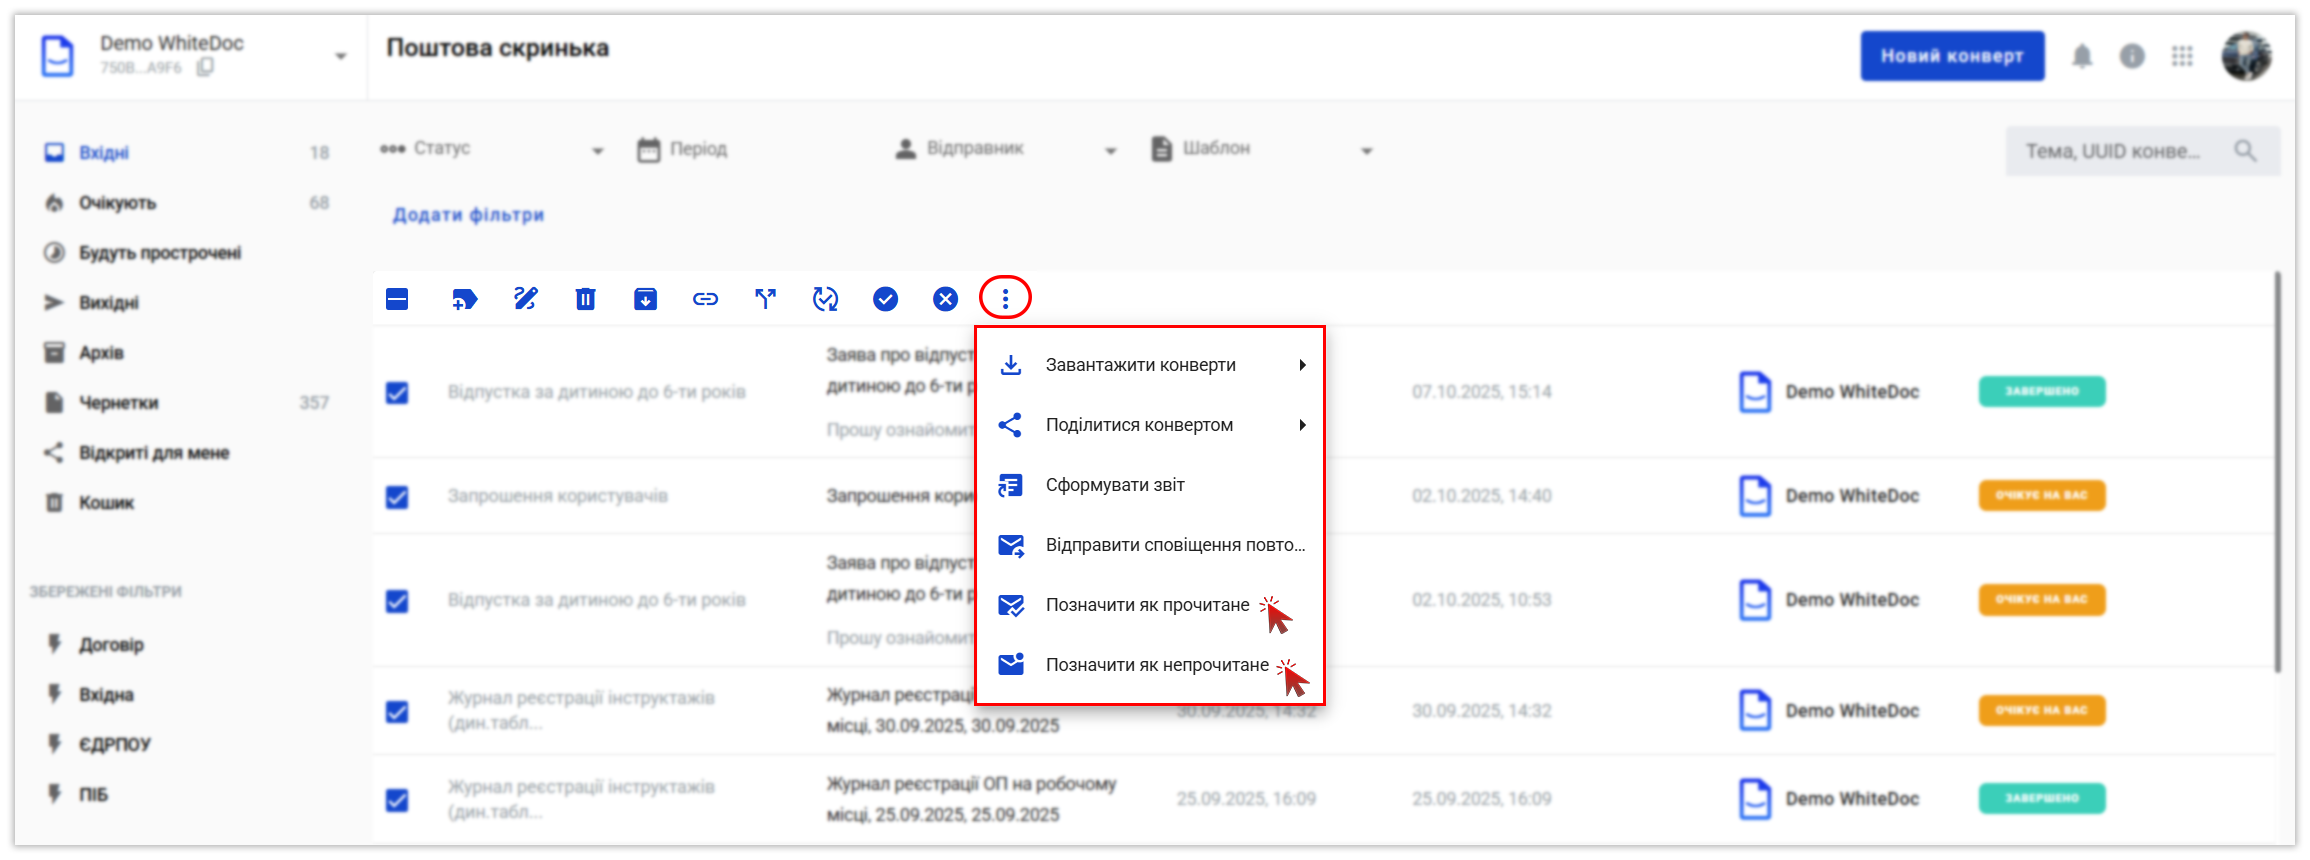Click the magnifier search icon
The image size is (2310, 860).
[x=2245, y=151]
